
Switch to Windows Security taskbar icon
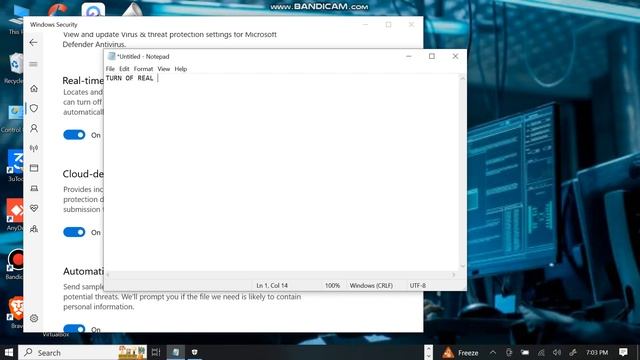pyautogui.click(x=195, y=352)
